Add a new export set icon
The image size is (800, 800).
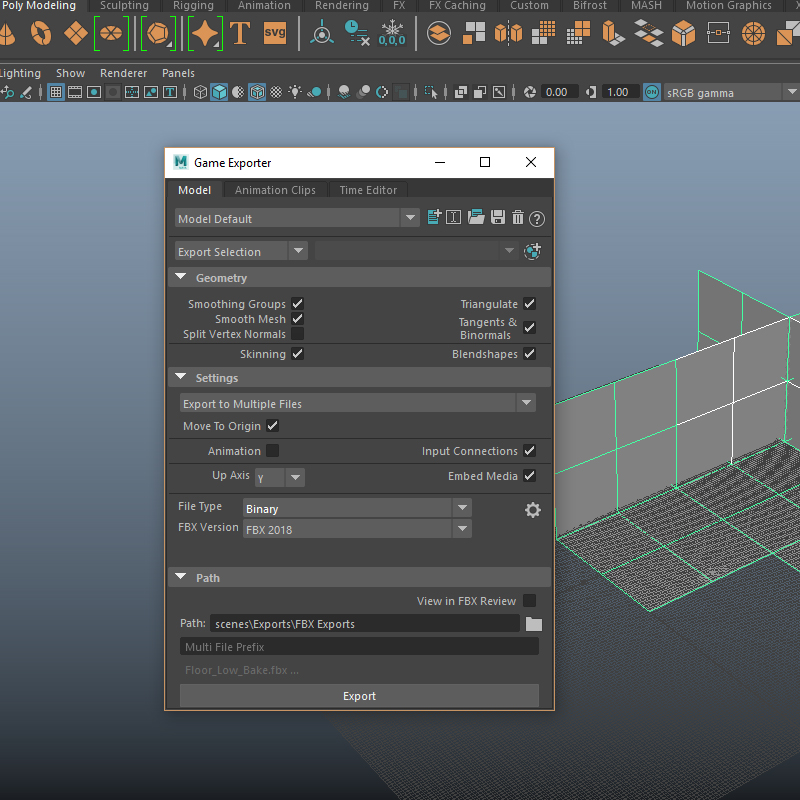(532, 251)
